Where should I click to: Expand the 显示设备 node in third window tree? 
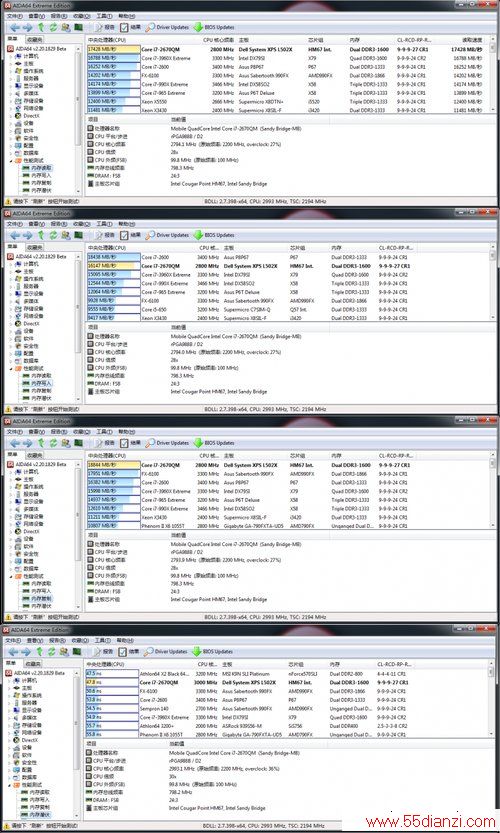pyautogui.click(x=11, y=501)
